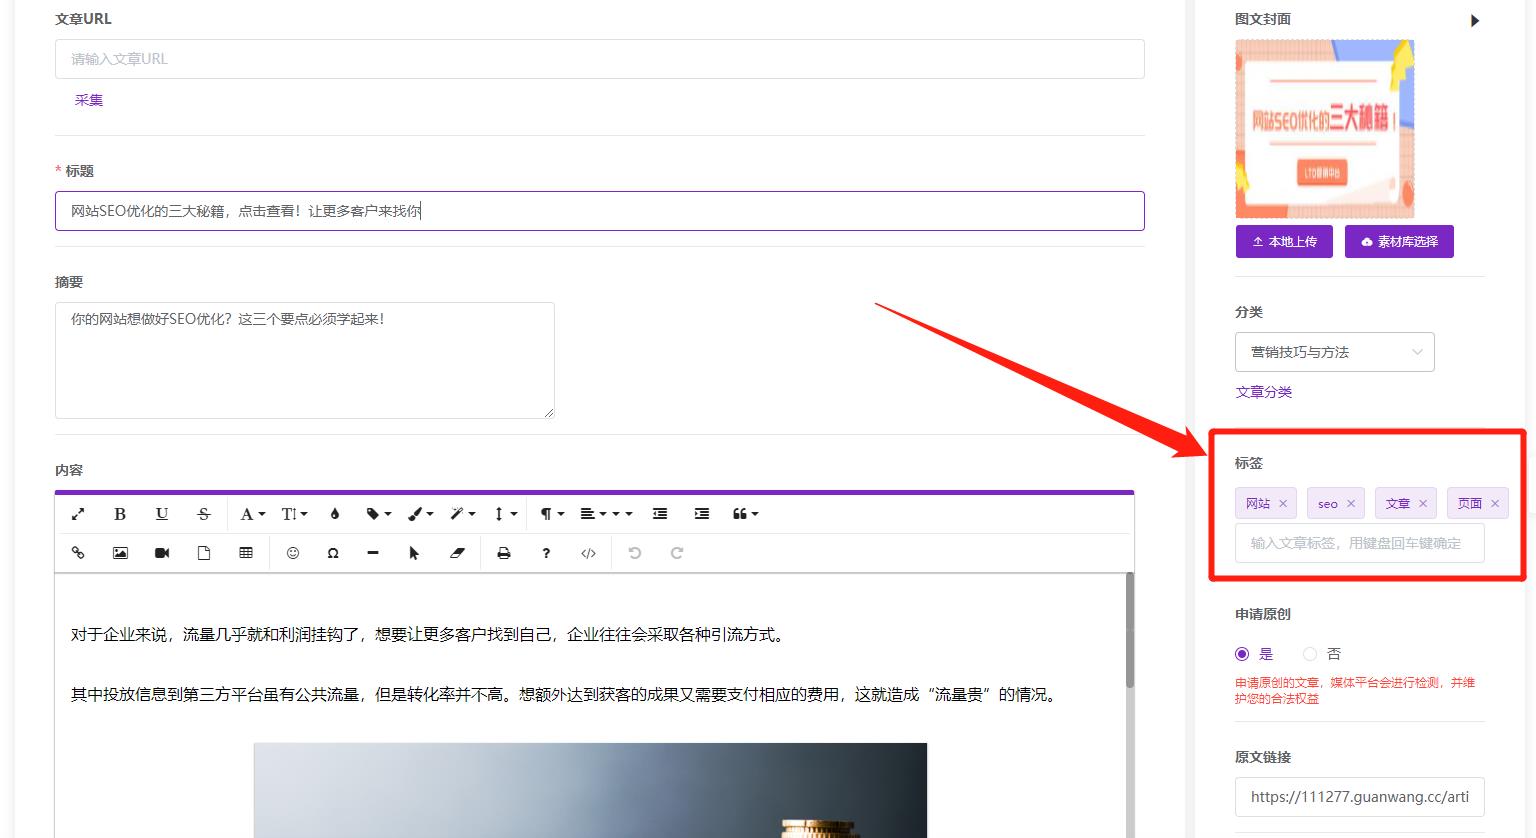Click the cover image thumbnail
Image resolution: width=1536 pixels, height=838 pixels.
tap(1325, 128)
